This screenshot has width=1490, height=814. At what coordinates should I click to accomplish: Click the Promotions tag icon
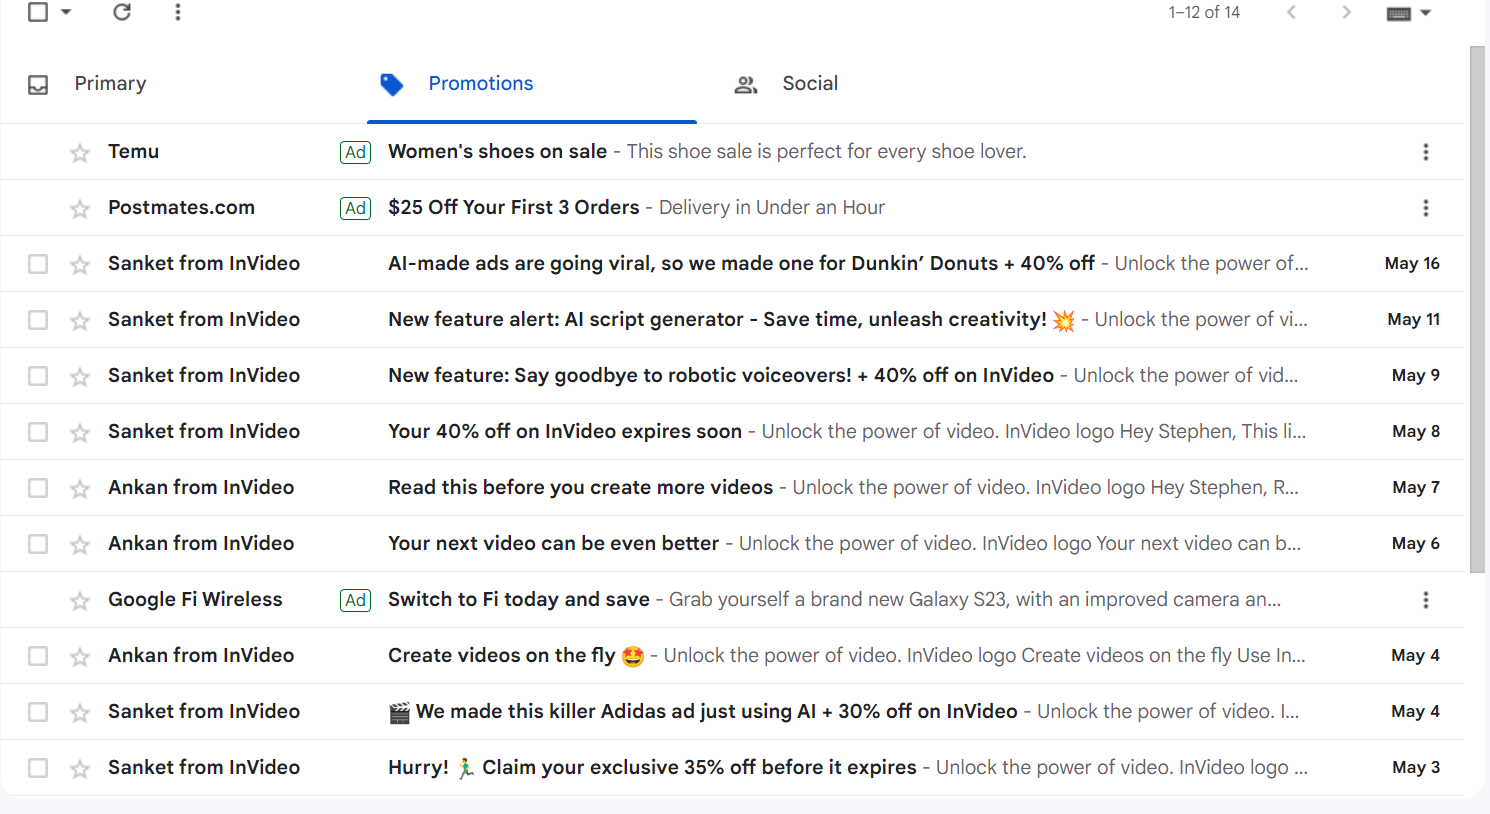pyautogui.click(x=392, y=85)
